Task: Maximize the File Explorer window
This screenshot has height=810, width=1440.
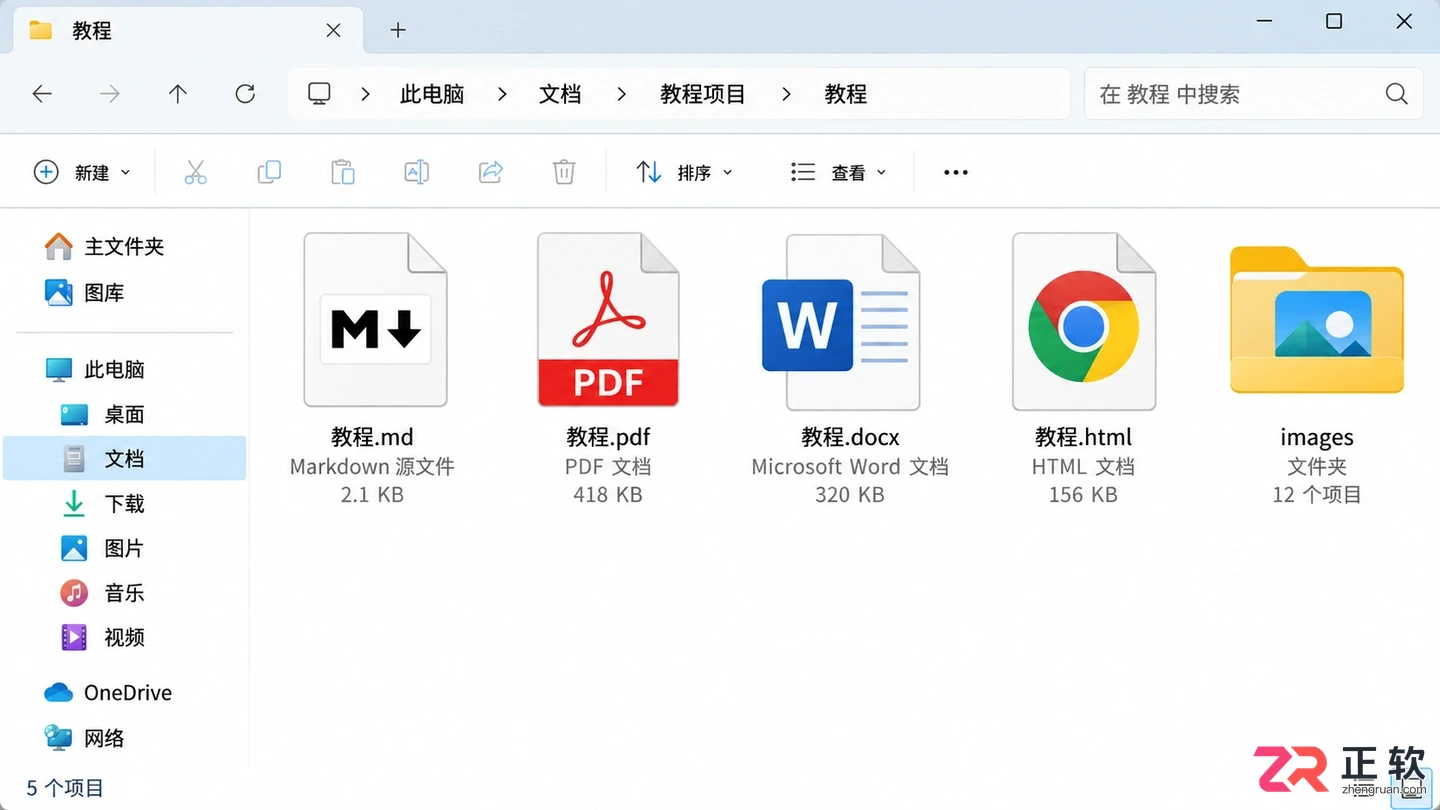Action: 1334,21
